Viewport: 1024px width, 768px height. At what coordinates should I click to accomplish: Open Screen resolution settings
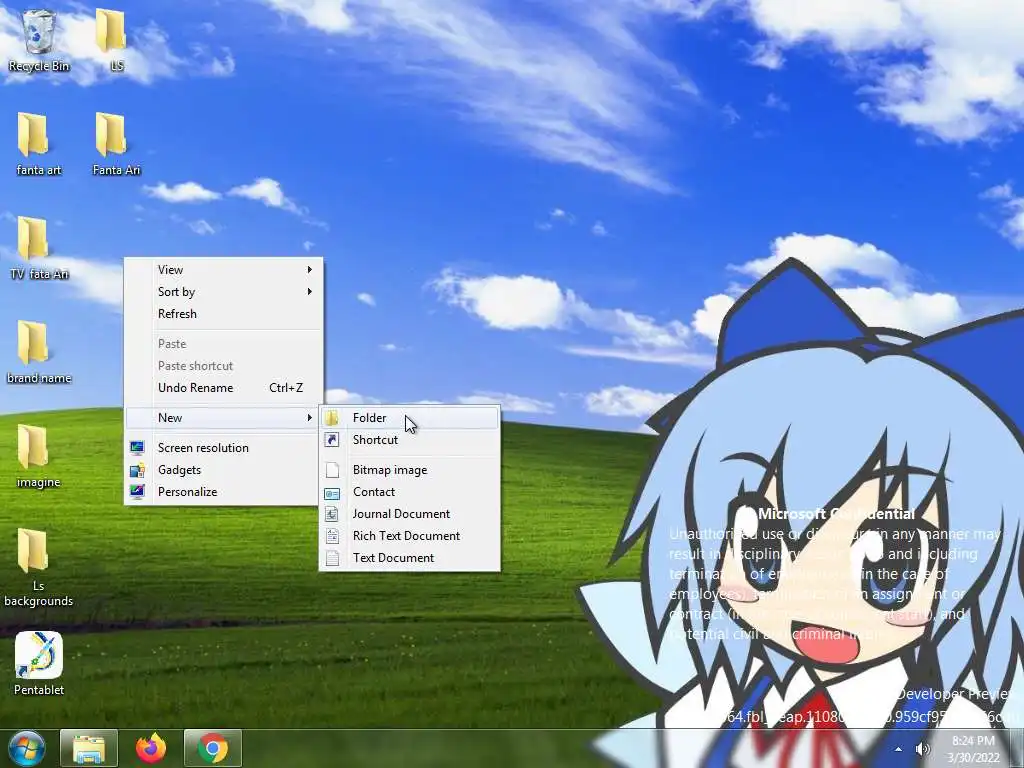(223, 448)
